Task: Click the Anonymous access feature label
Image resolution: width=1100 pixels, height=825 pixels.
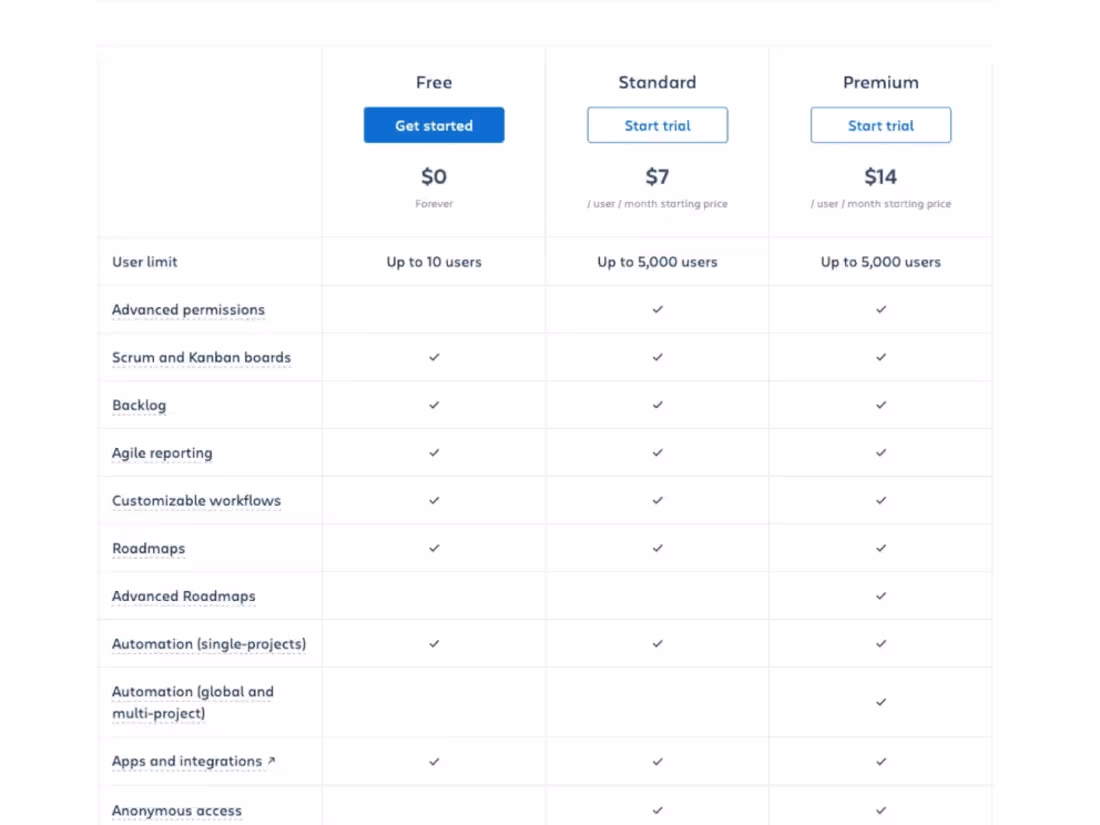Action: [176, 811]
